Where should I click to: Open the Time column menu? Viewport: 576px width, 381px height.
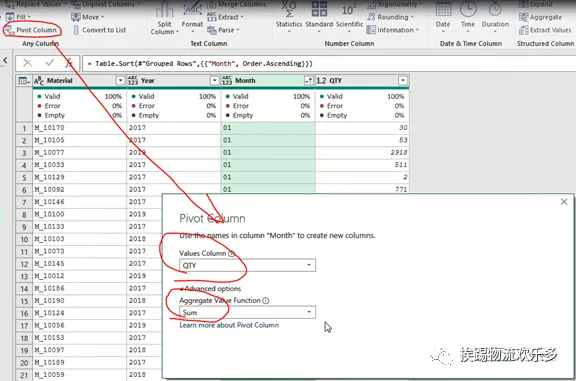pyautogui.click(x=468, y=17)
